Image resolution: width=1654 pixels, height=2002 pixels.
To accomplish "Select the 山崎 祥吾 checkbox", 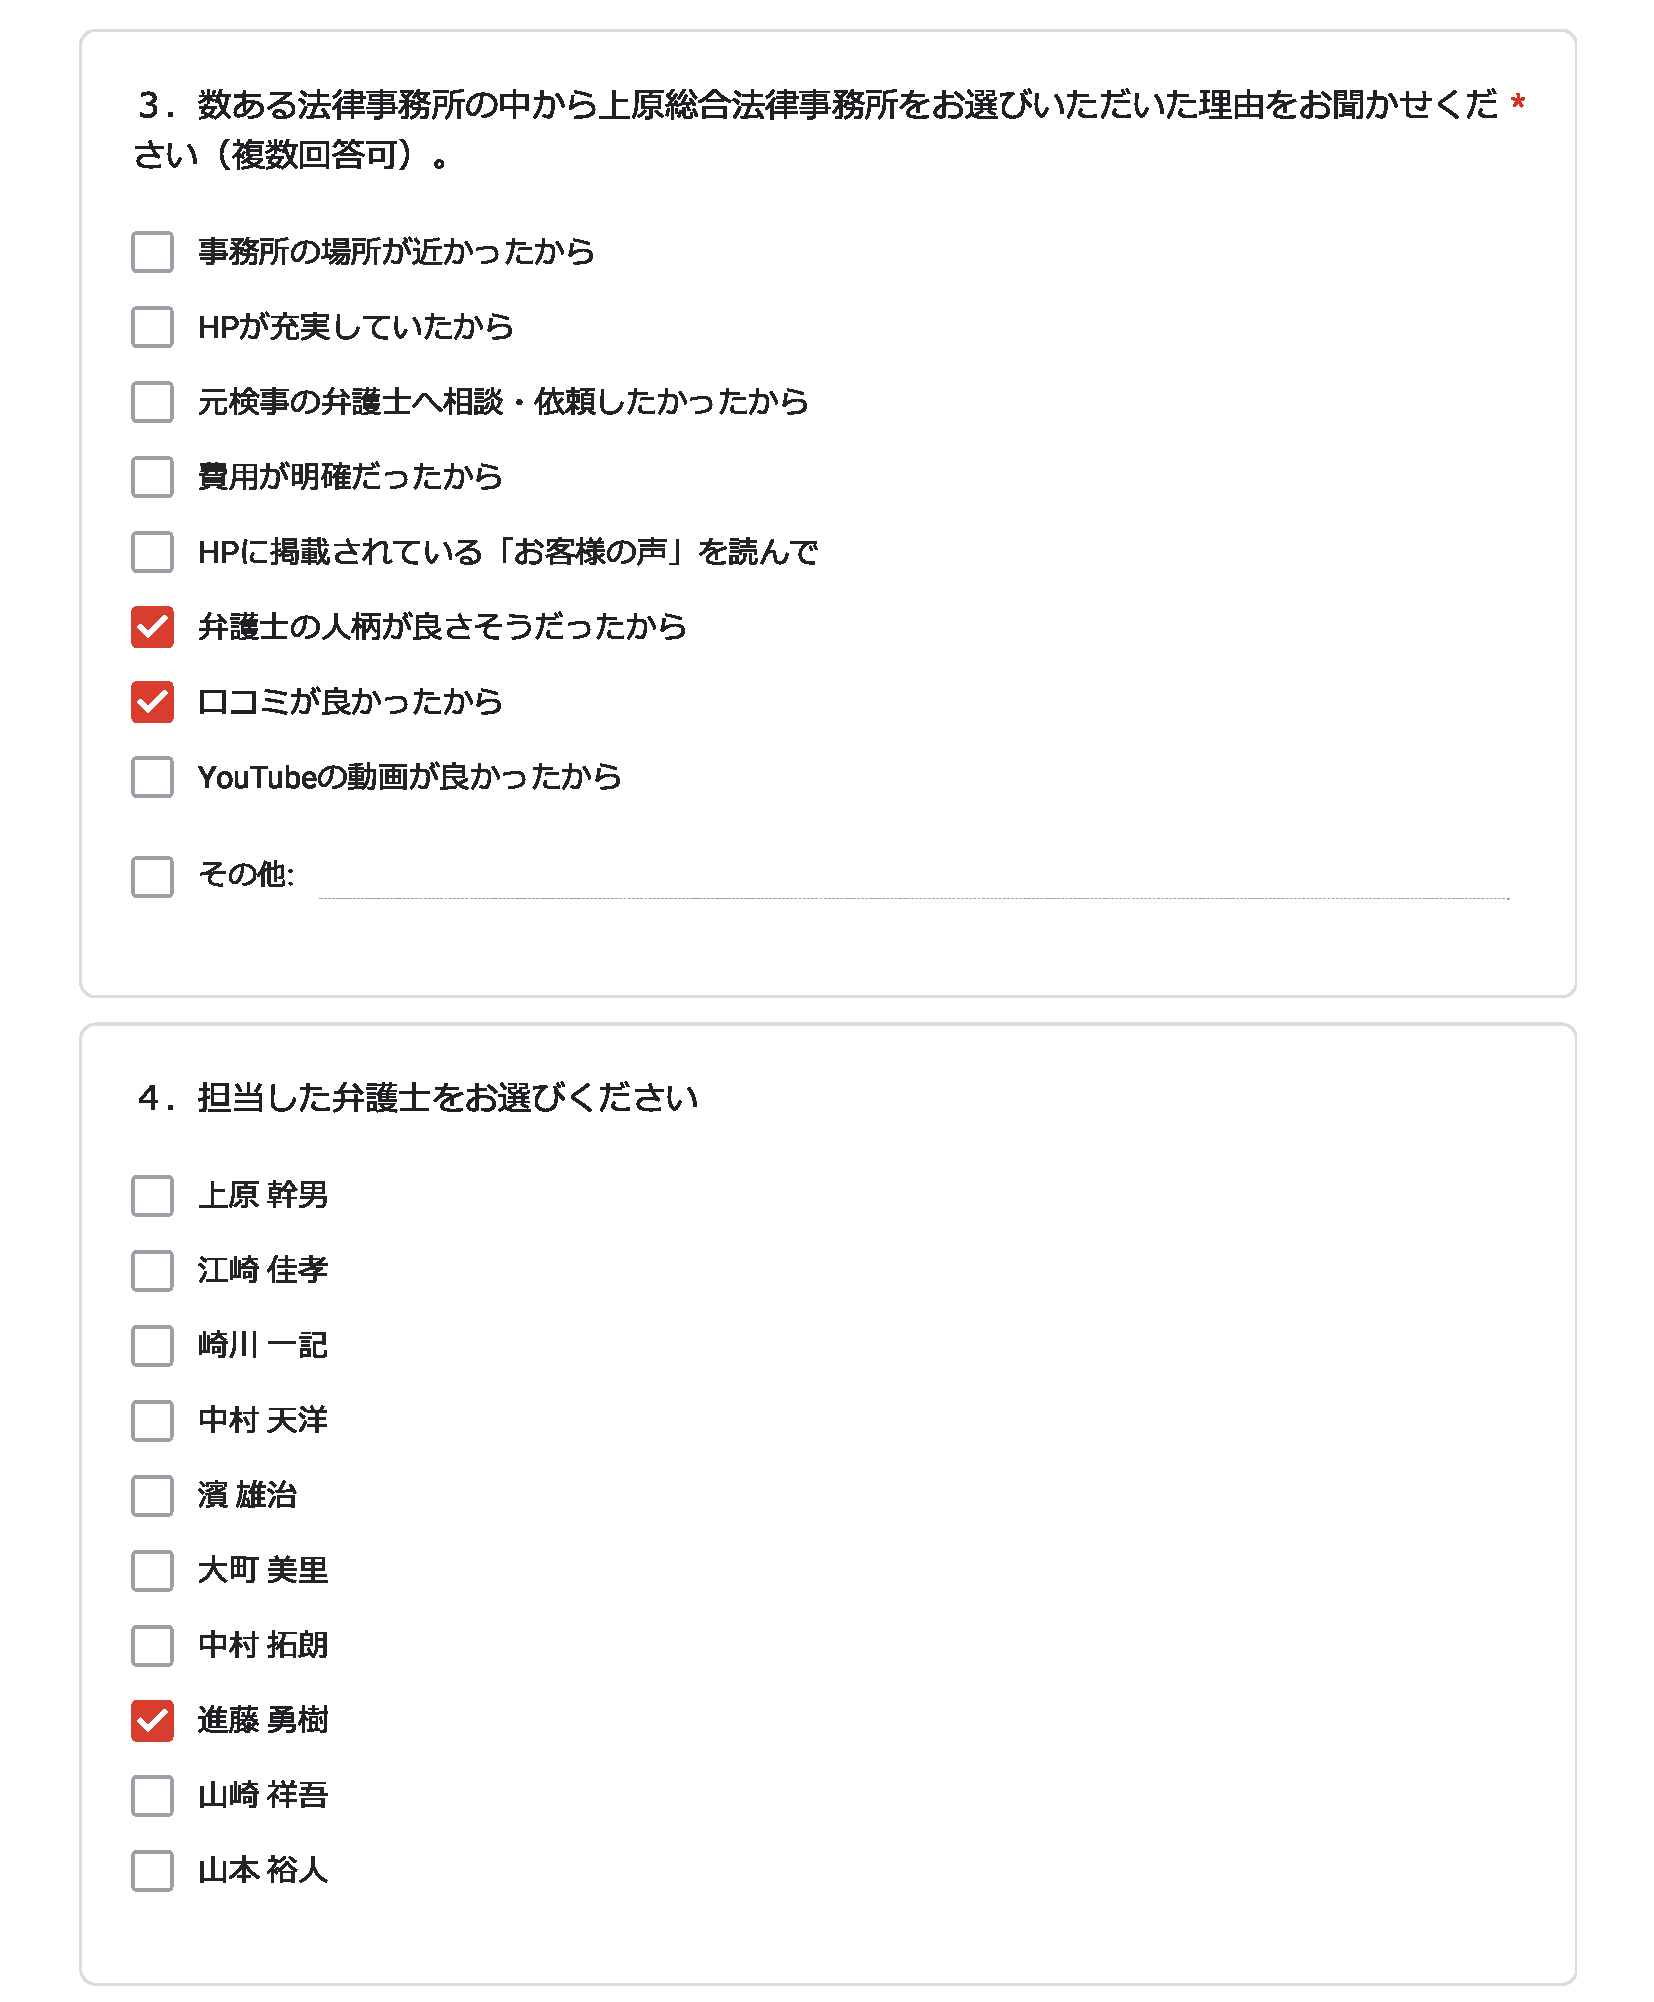I will point(152,1795).
